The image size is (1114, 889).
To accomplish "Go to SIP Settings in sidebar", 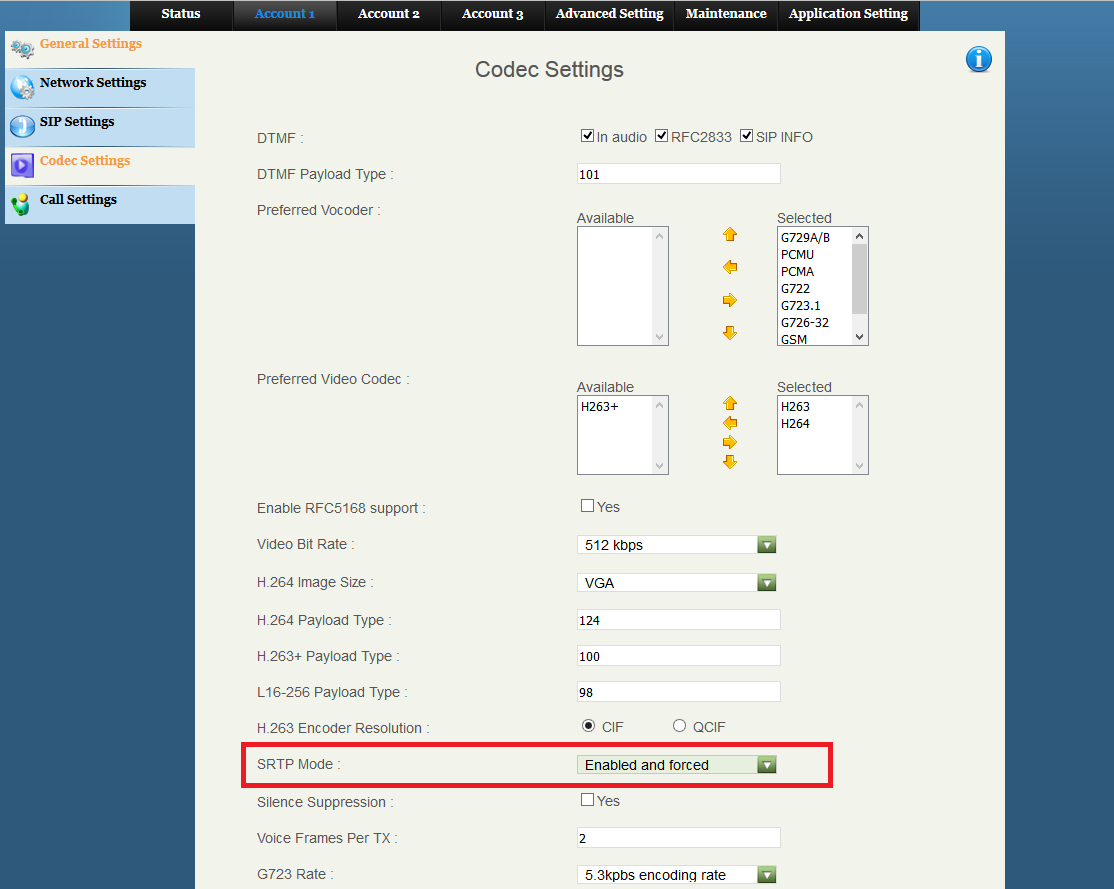I will [77, 122].
